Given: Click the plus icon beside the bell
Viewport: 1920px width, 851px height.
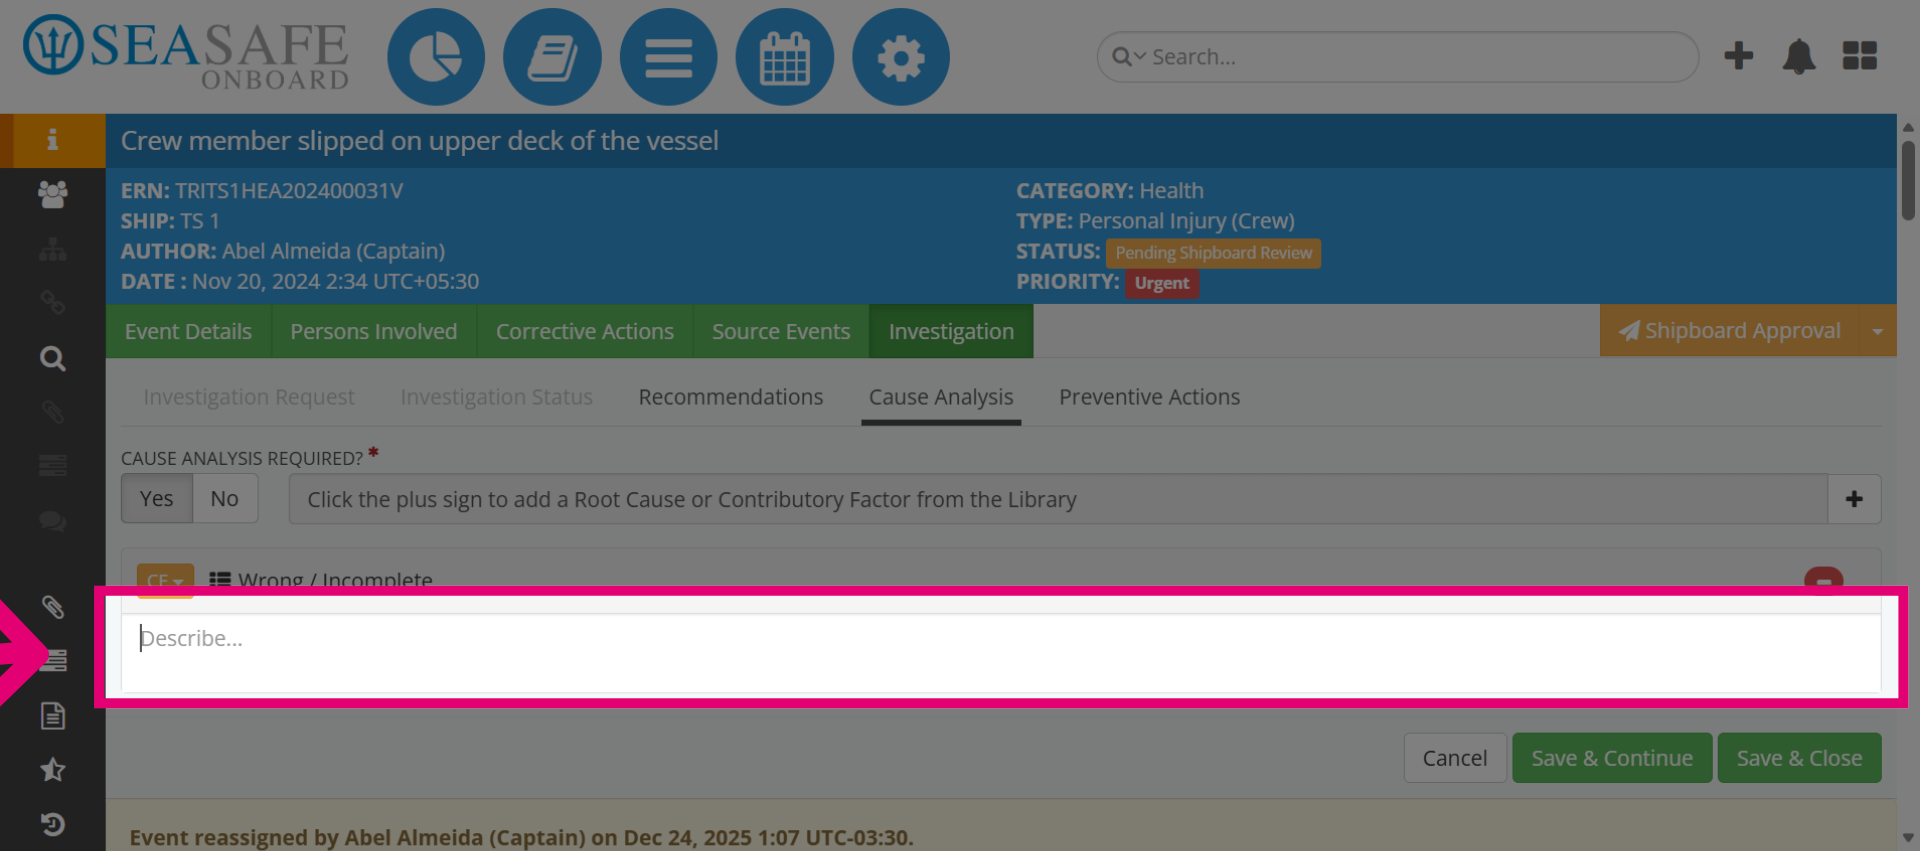Looking at the screenshot, I should tap(1739, 56).
